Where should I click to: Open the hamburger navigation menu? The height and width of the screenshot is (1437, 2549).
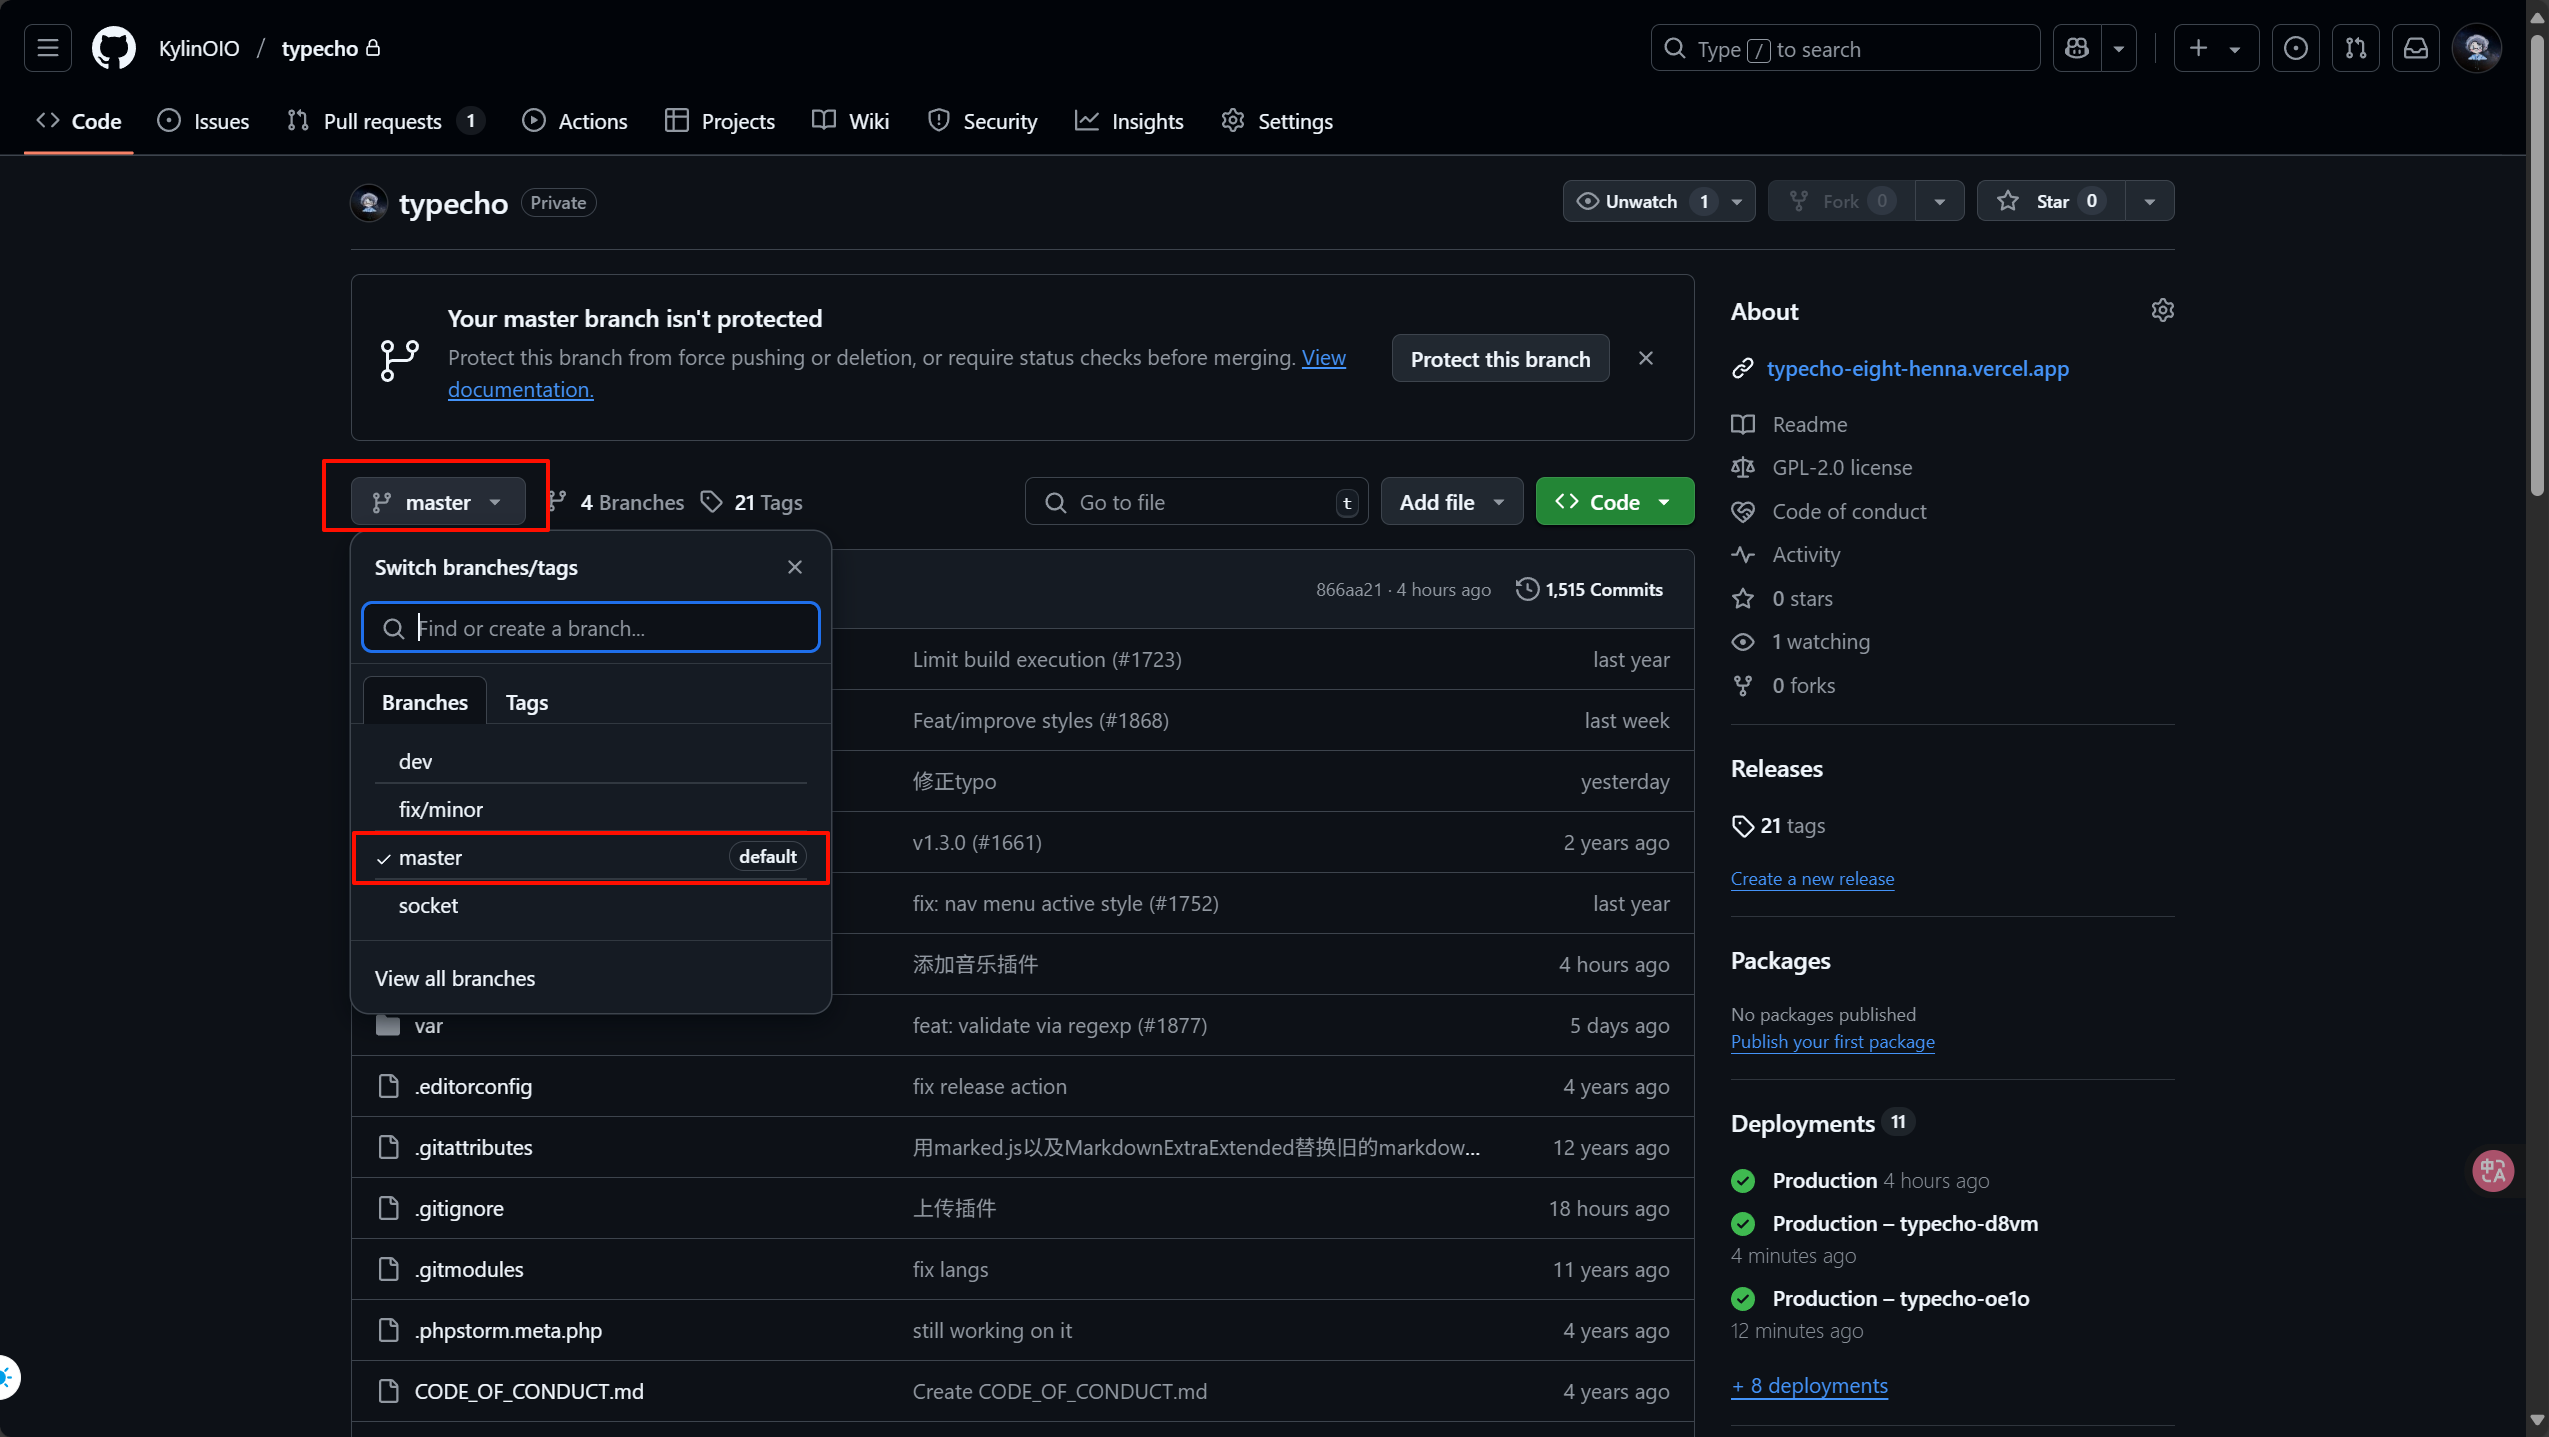47,48
